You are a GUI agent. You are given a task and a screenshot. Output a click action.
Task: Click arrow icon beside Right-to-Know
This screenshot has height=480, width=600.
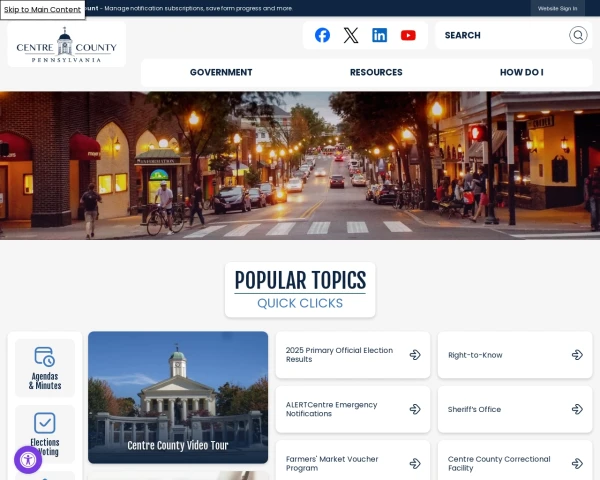[577, 355]
